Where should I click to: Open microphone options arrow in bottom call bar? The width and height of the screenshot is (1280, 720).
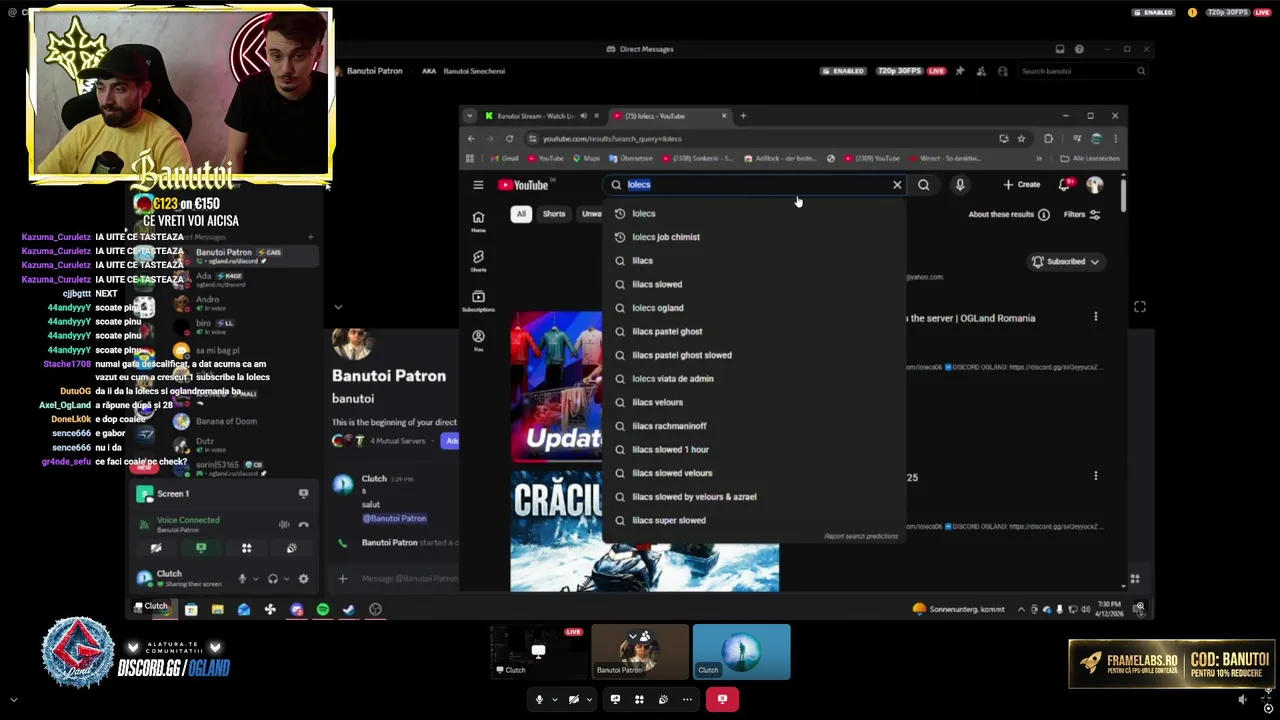554,700
